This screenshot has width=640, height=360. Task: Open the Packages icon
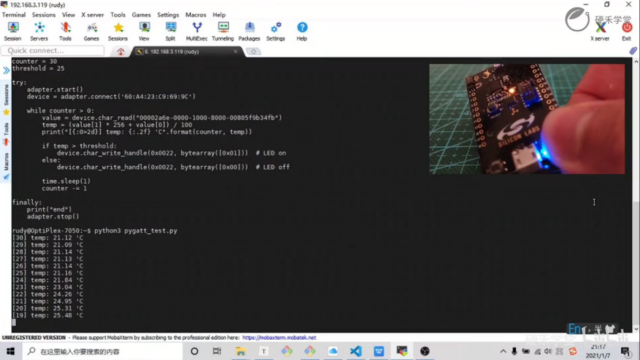point(249,31)
